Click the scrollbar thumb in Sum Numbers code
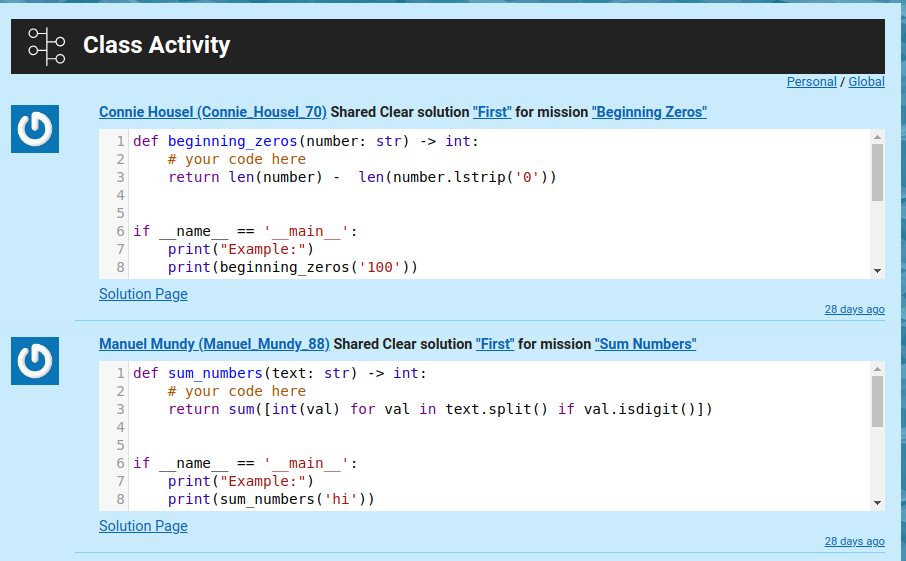Viewport: 906px width, 561px height. click(877, 402)
